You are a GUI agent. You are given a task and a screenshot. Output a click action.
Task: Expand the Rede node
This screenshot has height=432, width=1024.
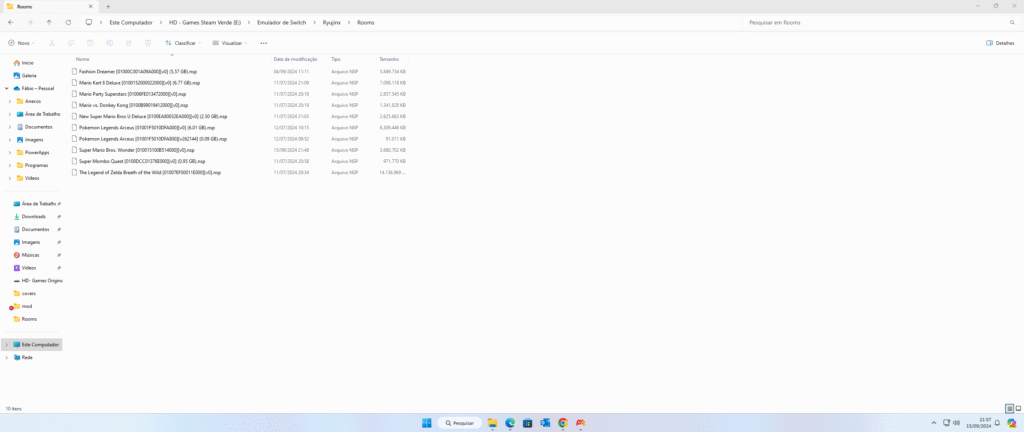[x=6, y=358]
